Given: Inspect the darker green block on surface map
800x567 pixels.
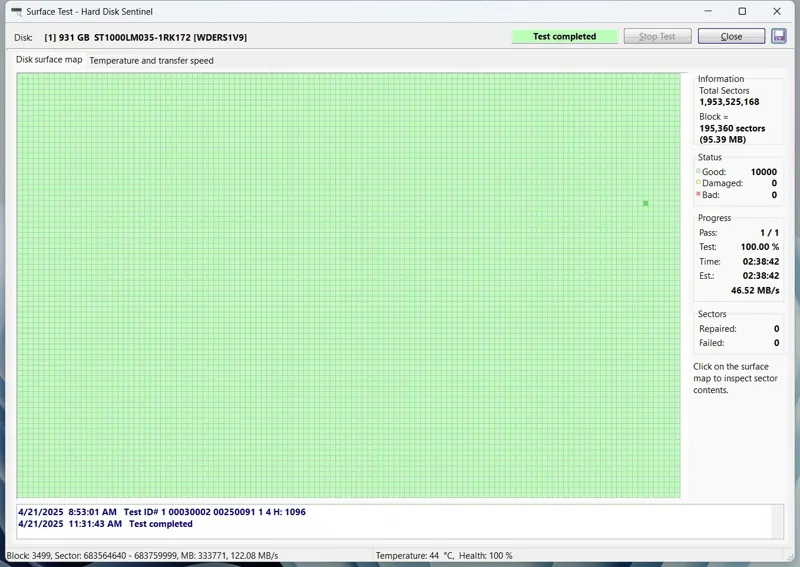Looking at the screenshot, I should pyautogui.click(x=646, y=203).
